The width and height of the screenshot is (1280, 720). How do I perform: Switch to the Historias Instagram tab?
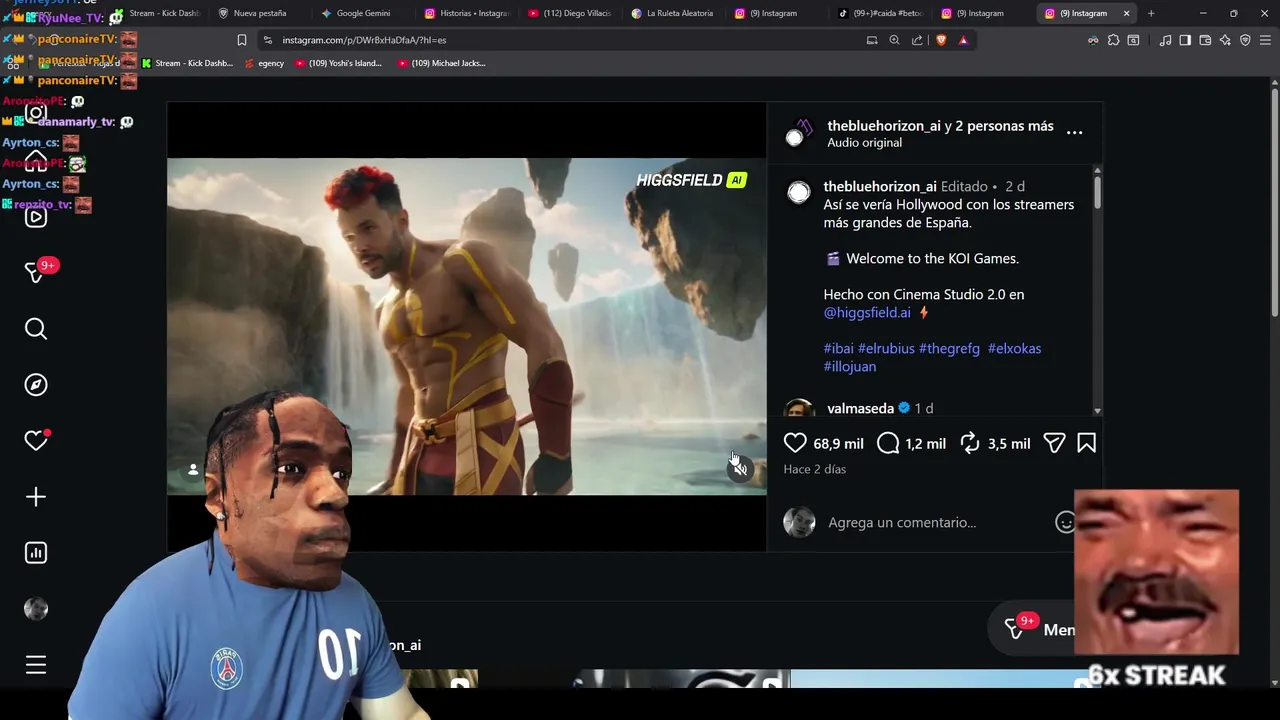[x=466, y=13]
